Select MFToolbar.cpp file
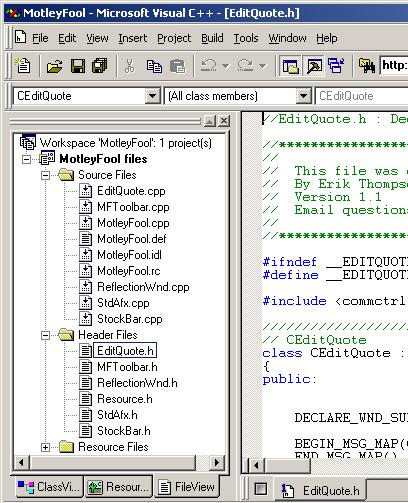The width and height of the screenshot is (408, 503). point(133,207)
